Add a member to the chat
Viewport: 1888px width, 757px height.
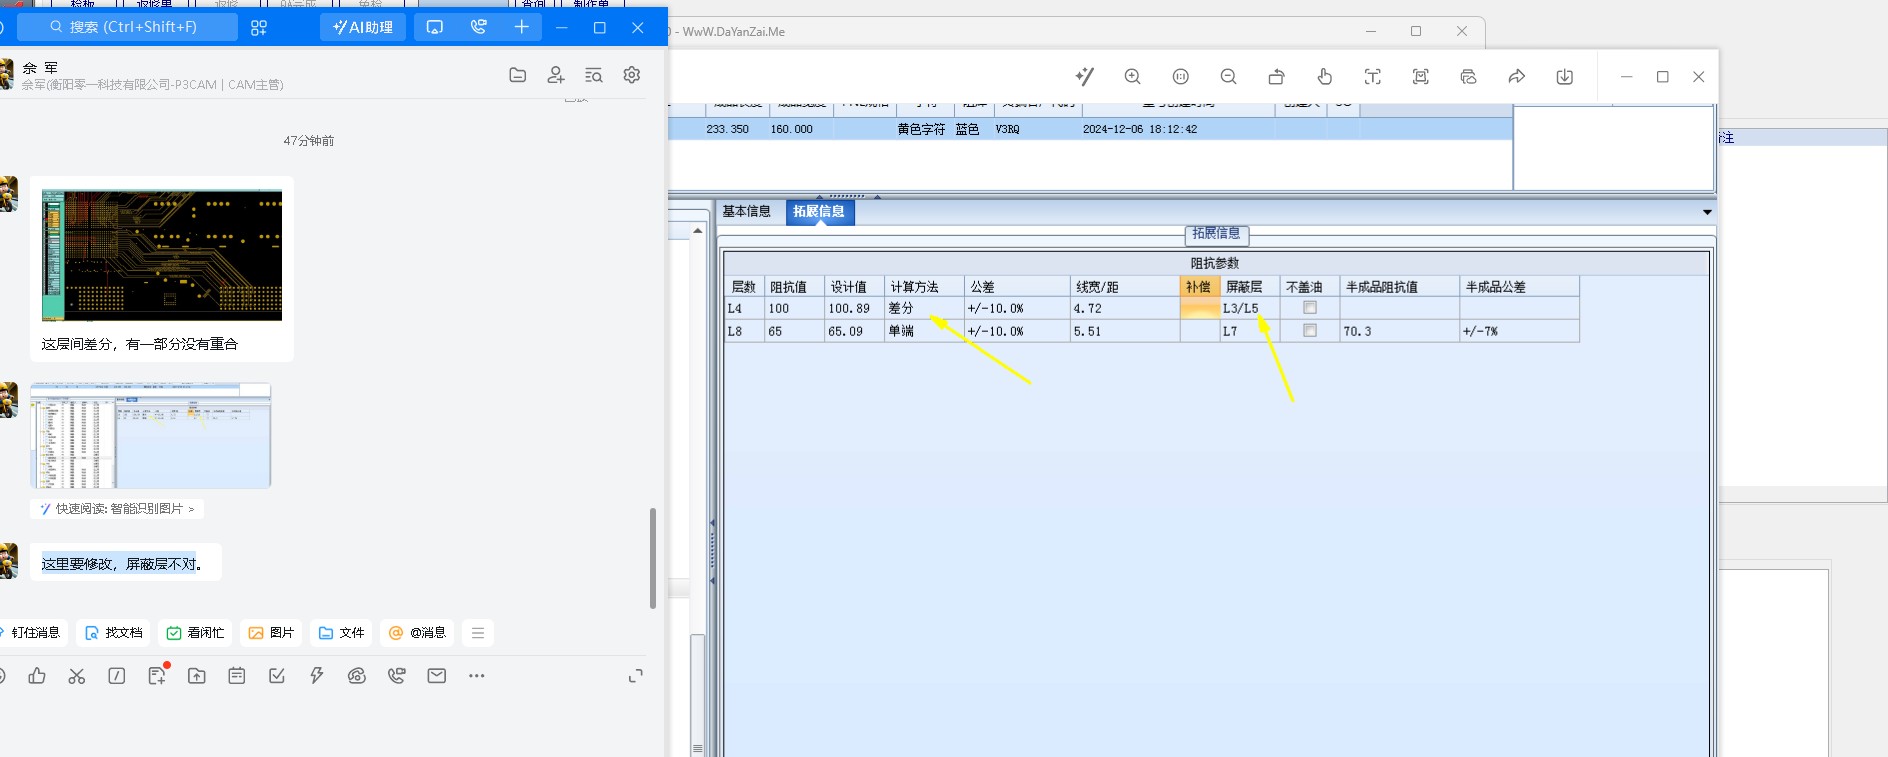(x=556, y=75)
